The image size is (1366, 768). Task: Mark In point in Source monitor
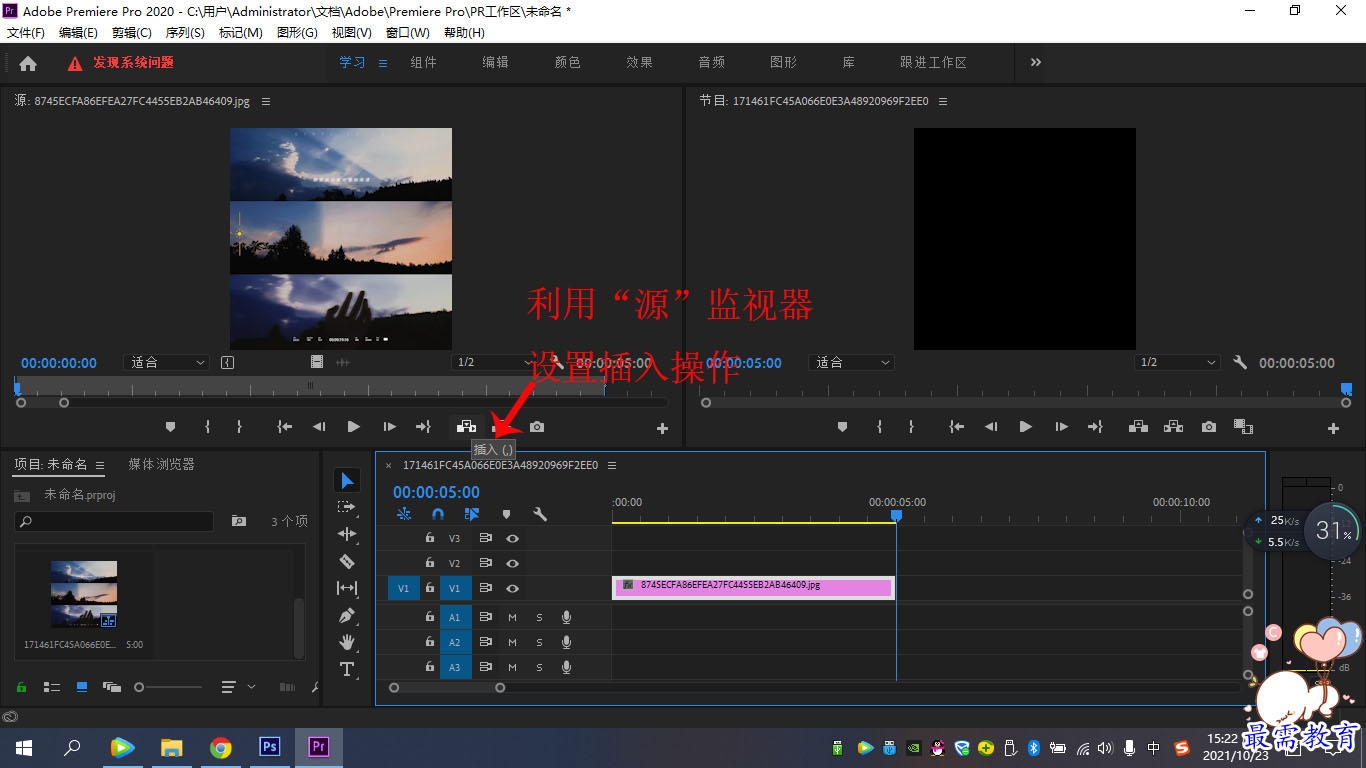click(207, 427)
